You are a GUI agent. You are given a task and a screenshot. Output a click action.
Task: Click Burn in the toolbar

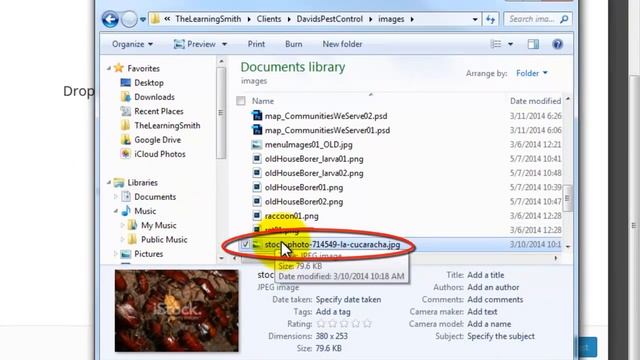tap(293, 44)
